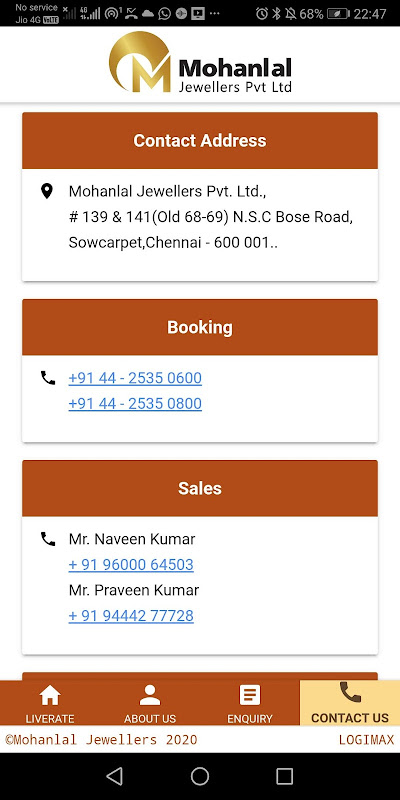Tap the Mohanlal Jewellers gold logo
Screen dimensions: 400x800
(139, 62)
